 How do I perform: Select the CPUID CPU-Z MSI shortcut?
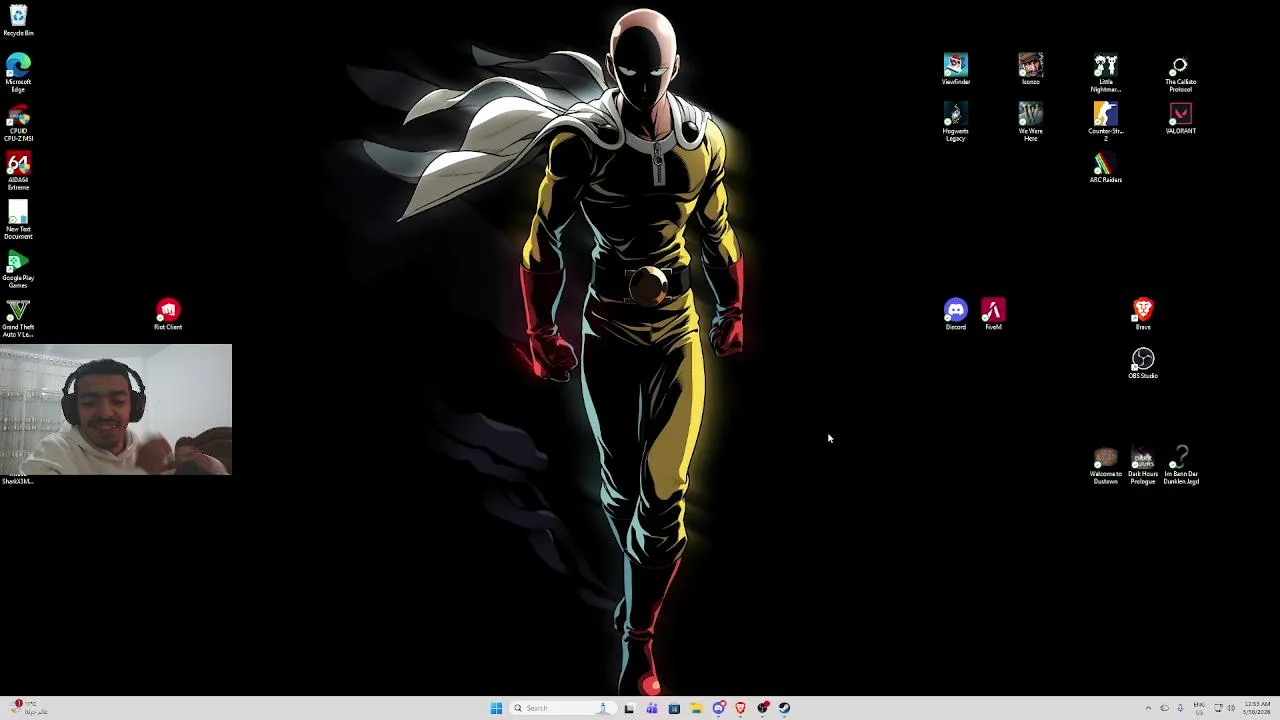click(x=18, y=122)
